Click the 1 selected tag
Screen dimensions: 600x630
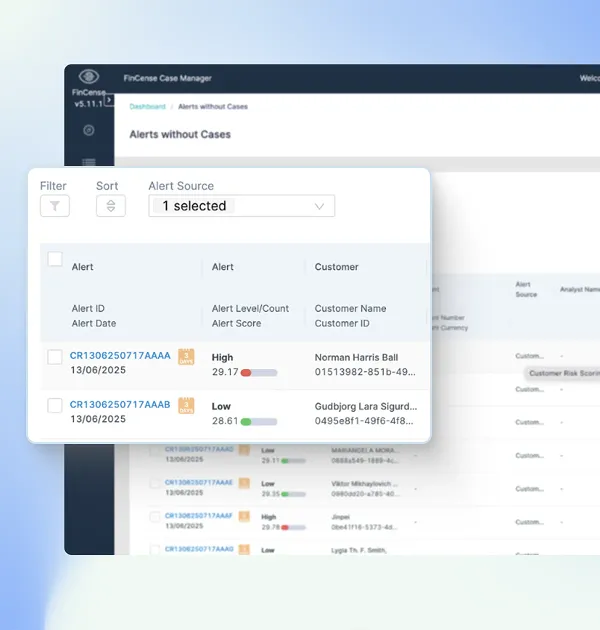point(194,206)
